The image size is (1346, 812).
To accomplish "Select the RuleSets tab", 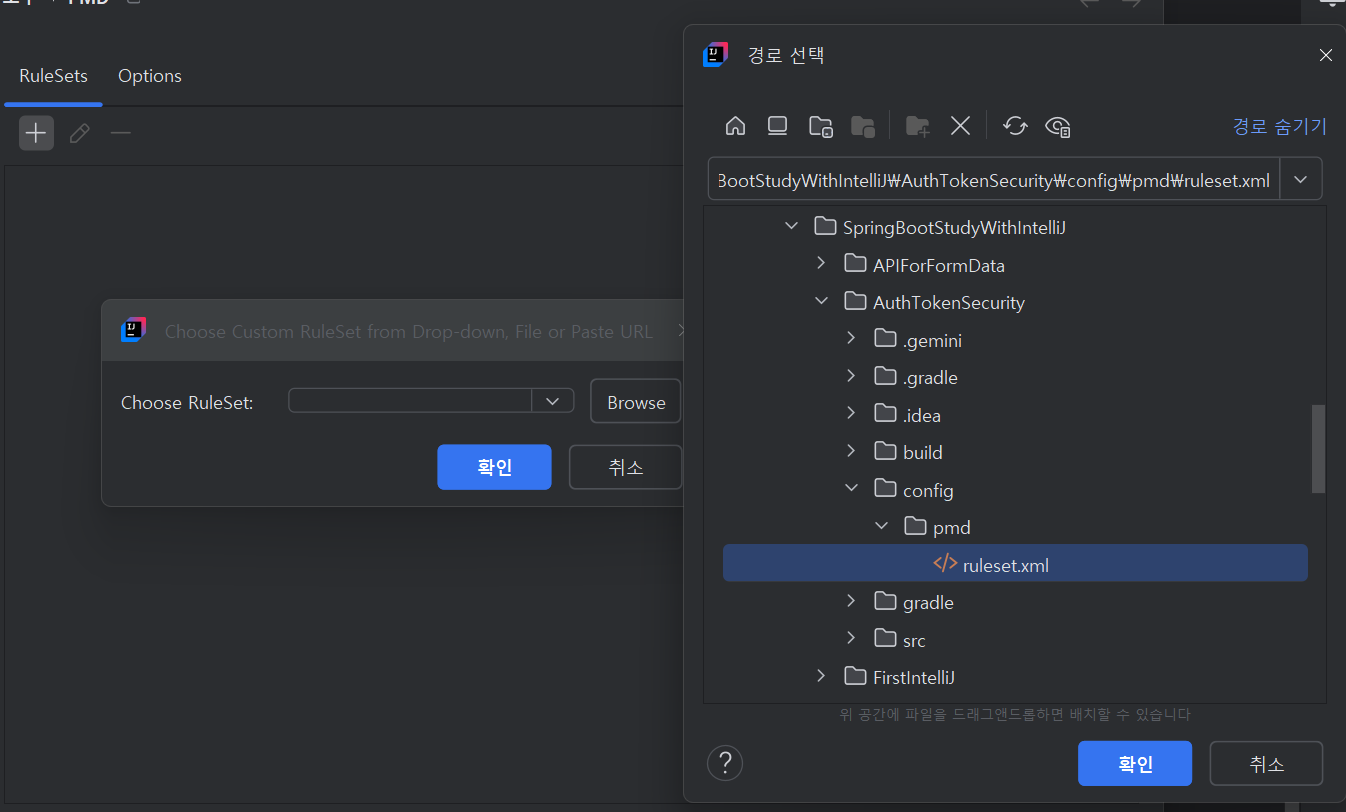I will (x=53, y=76).
